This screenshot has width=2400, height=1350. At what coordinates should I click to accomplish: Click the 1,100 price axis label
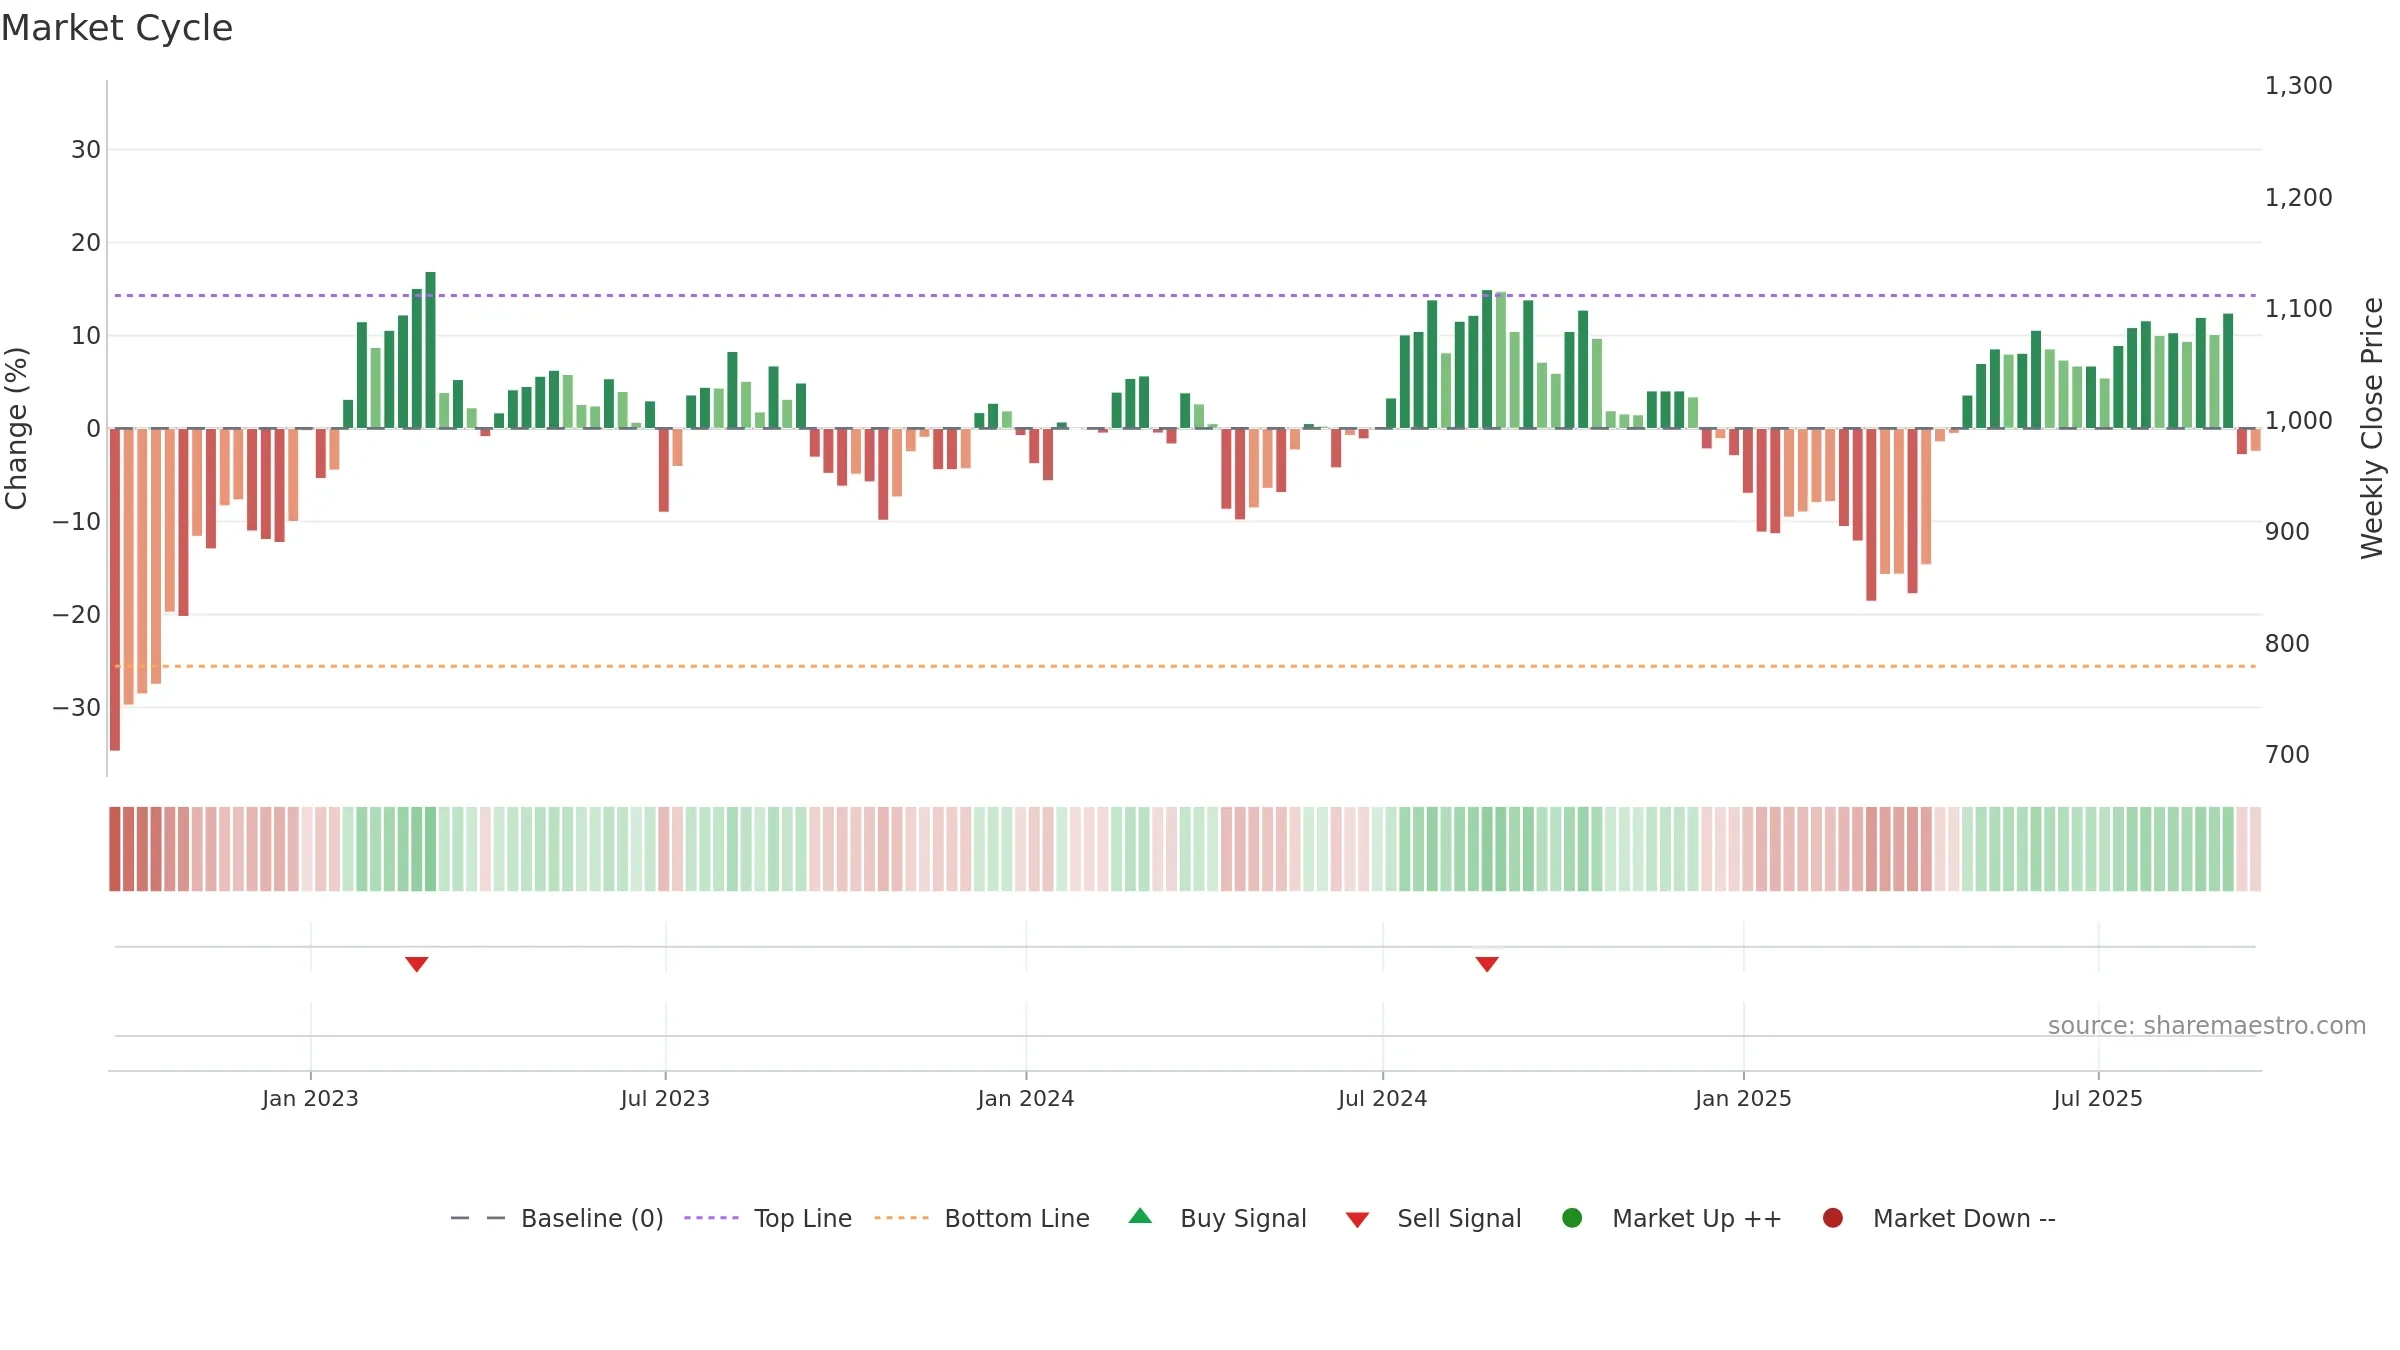point(2298,309)
